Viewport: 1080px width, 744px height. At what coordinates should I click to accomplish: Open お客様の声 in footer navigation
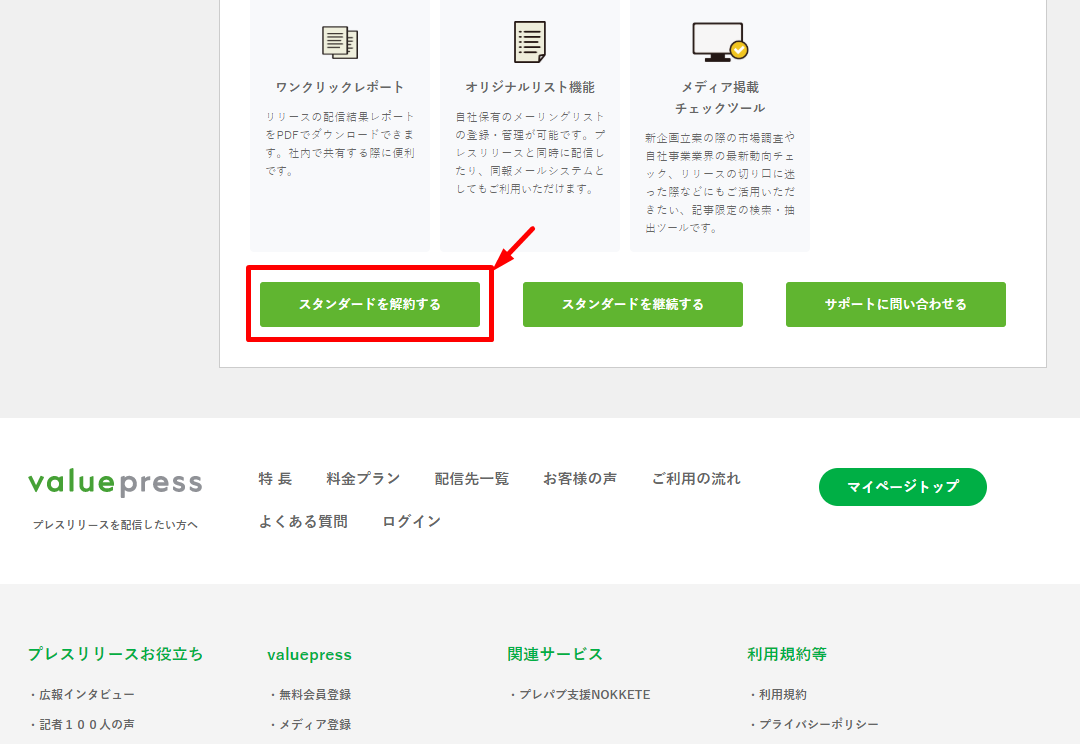click(580, 479)
